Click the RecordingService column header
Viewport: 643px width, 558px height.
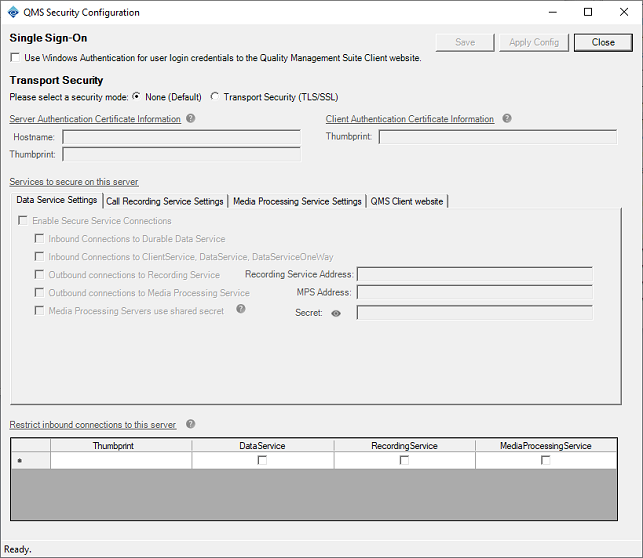[404, 446]
